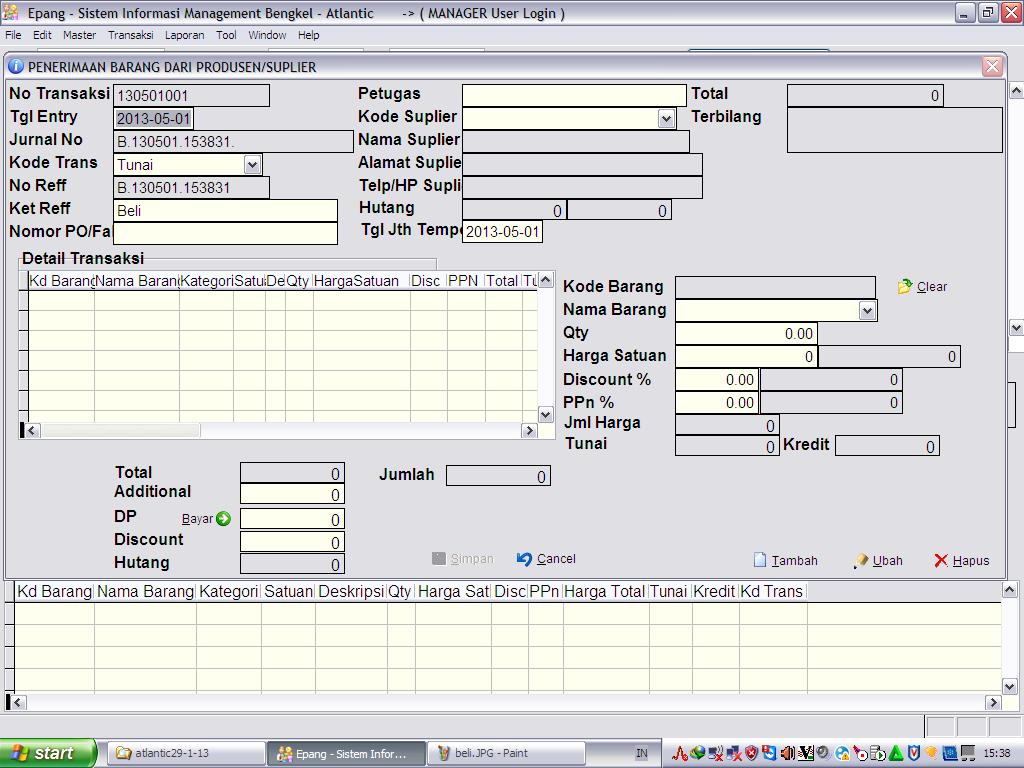Expand the Nama Barang combo box
The height and width of the screenshot is (768, 1024).
pyautogui.click(x=867, y=311)
